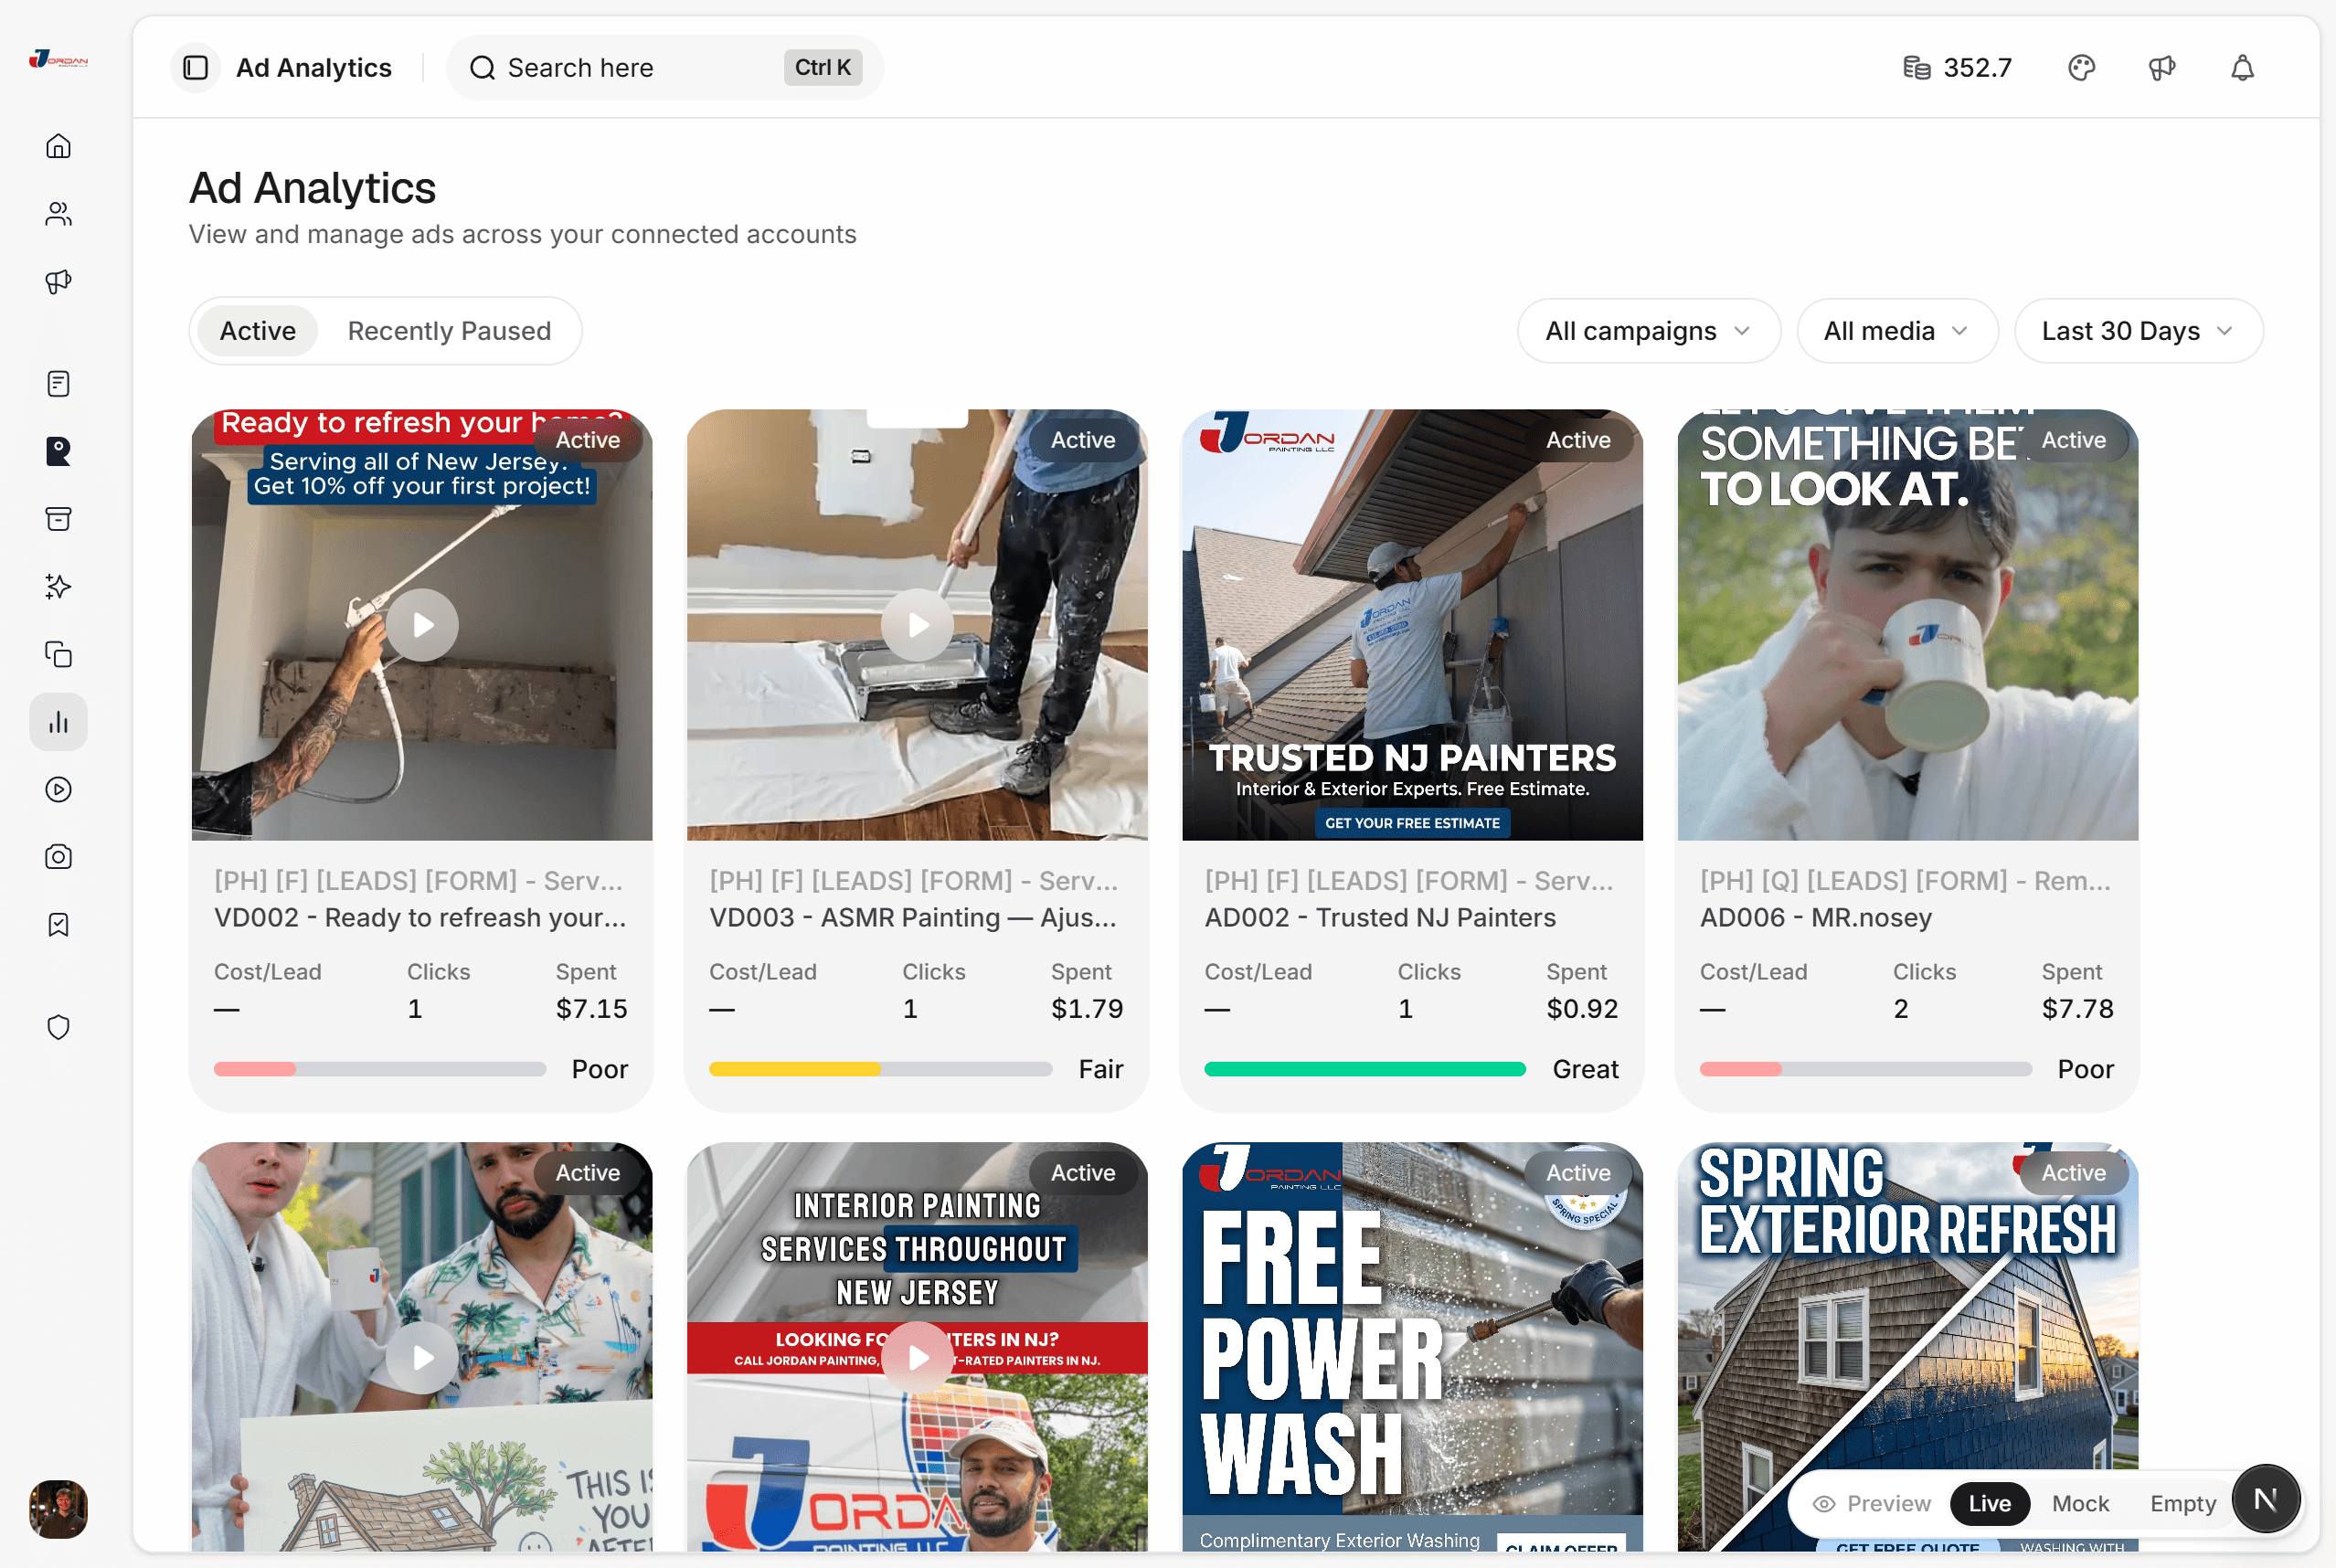The width and height of the screenshot is (2336, 1568).
Task: Click the round N button bottom right
Action: [x=2266, y=1499]
